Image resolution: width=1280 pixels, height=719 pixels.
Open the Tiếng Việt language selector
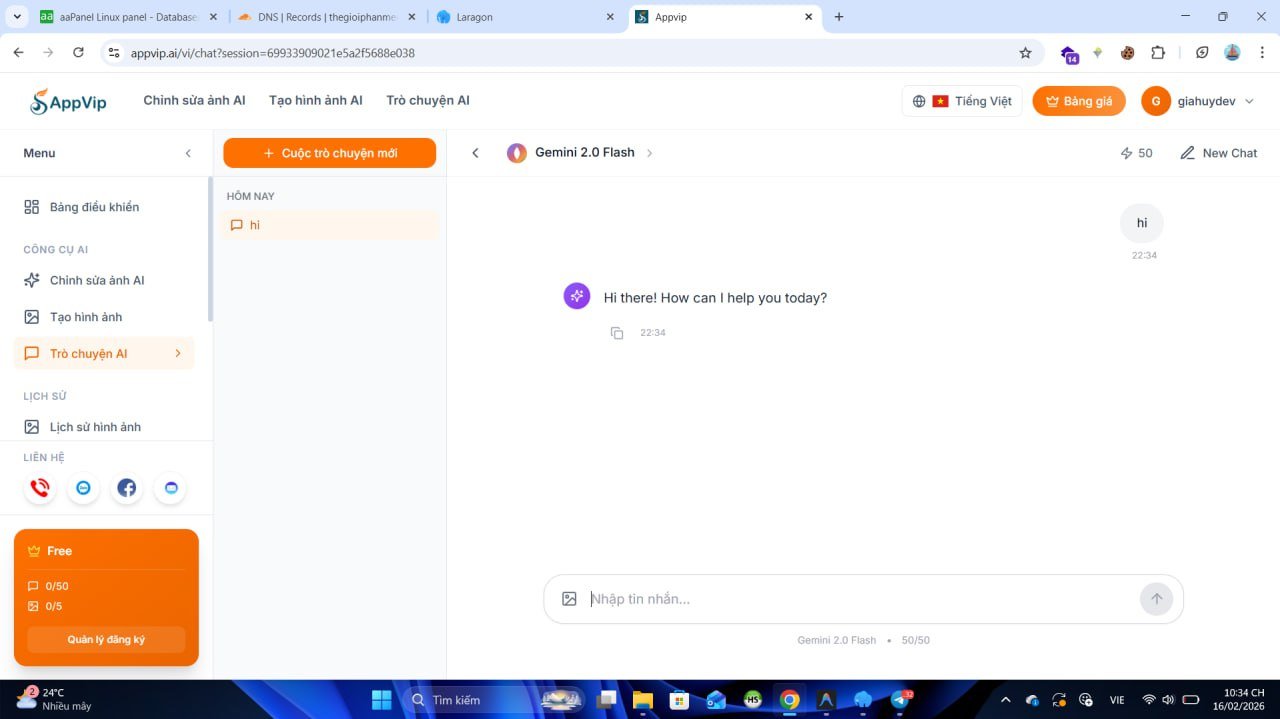click(961, 101)
